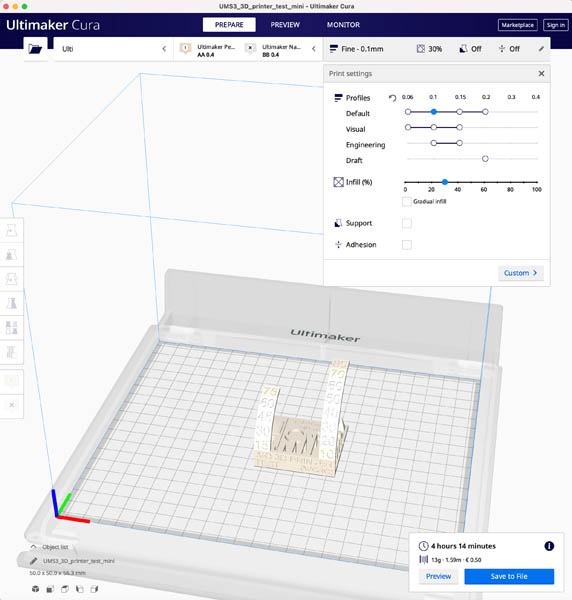Expand the material configuration selector chevron
This screenshot has height=600, width=572.
click(x=314, y=49)
